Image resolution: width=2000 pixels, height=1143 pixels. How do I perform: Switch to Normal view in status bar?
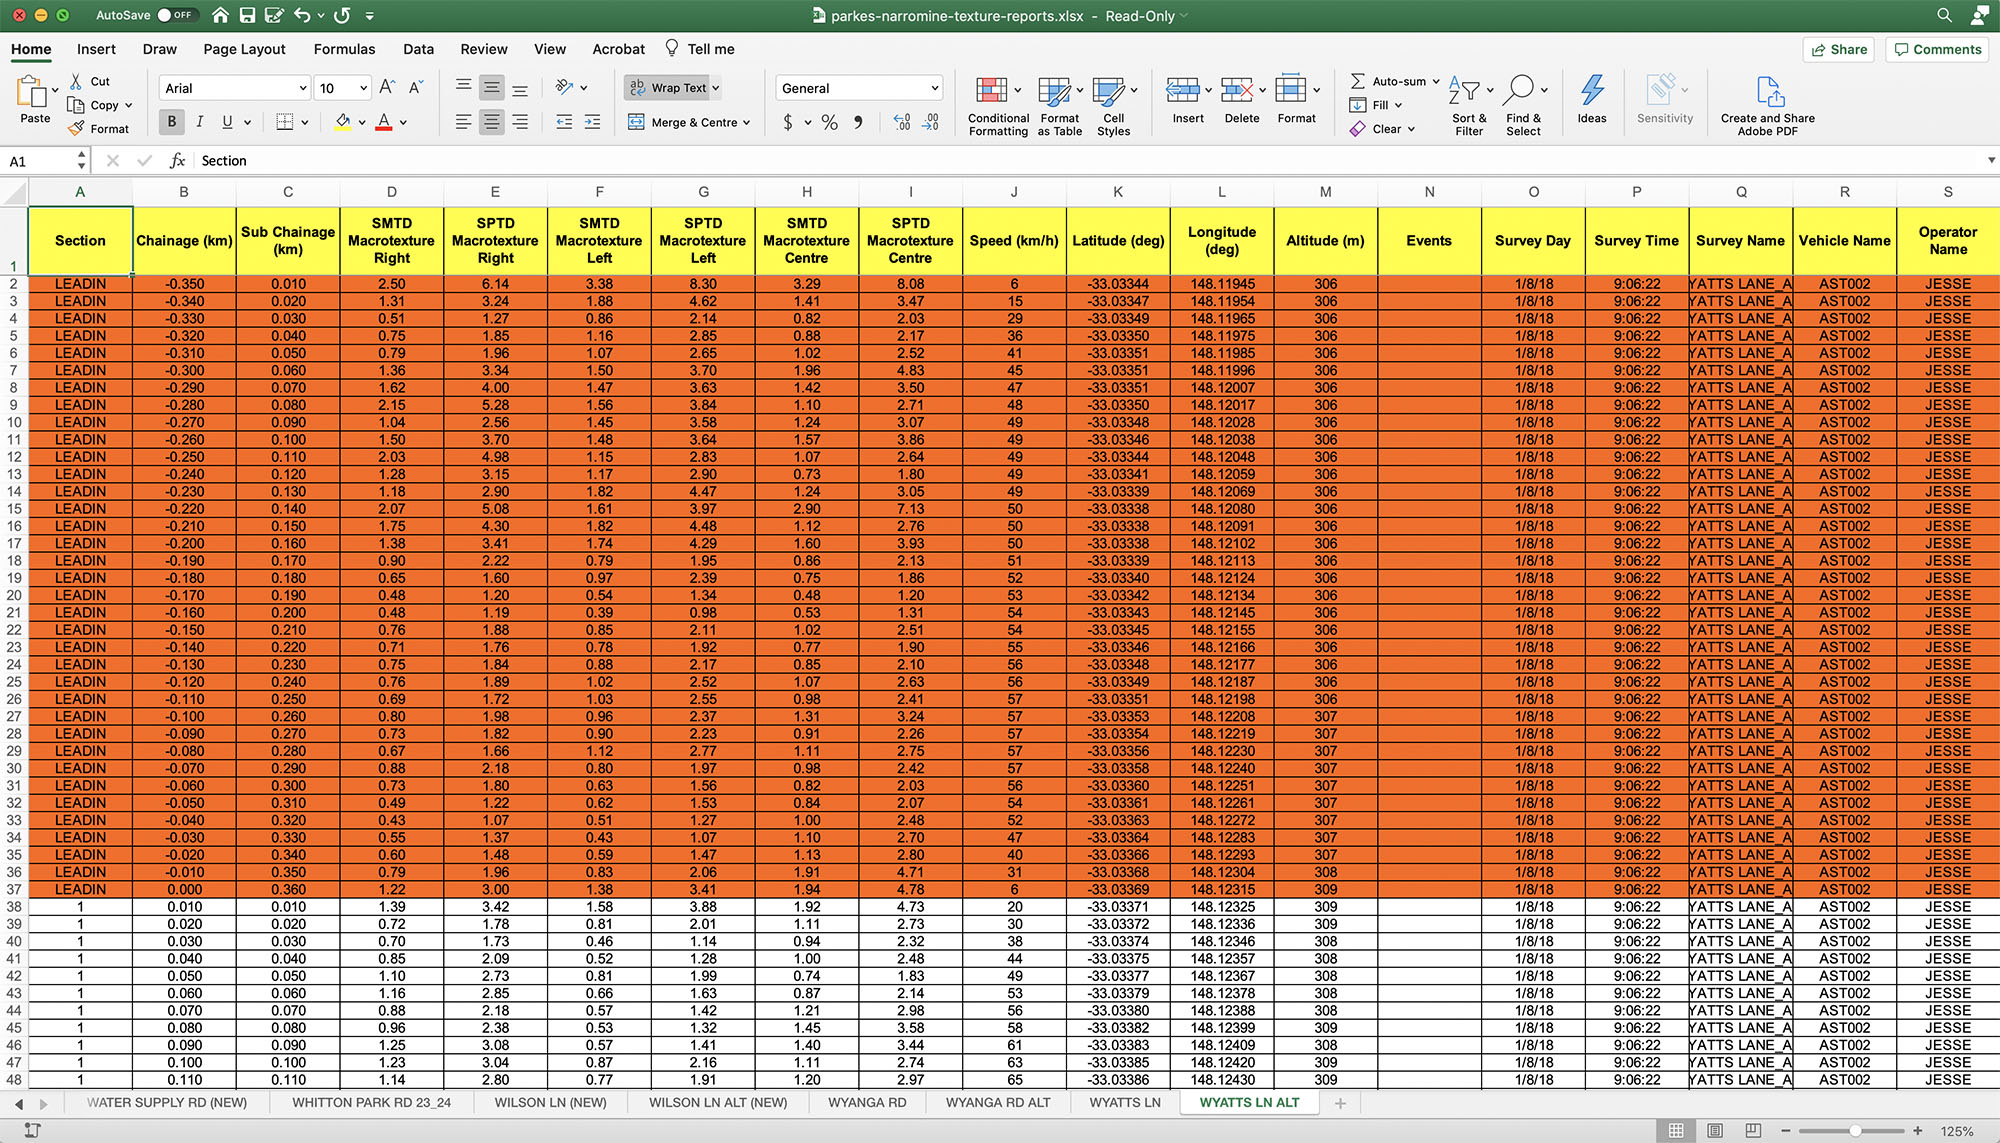1677,1131
